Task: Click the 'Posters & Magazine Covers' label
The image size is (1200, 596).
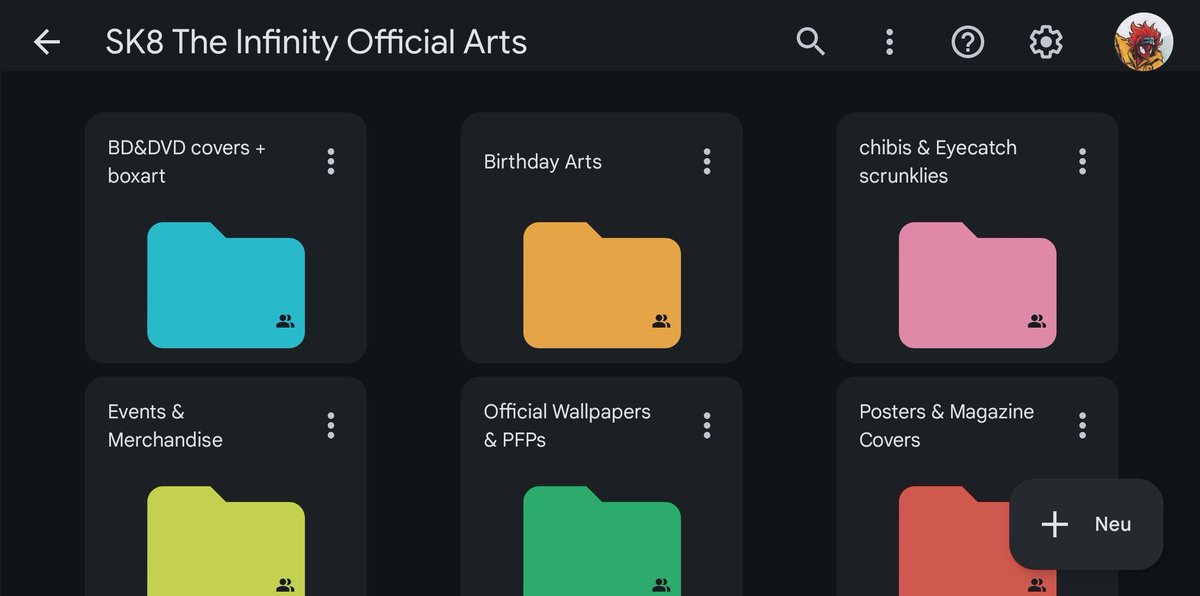Action: [946, 425]
